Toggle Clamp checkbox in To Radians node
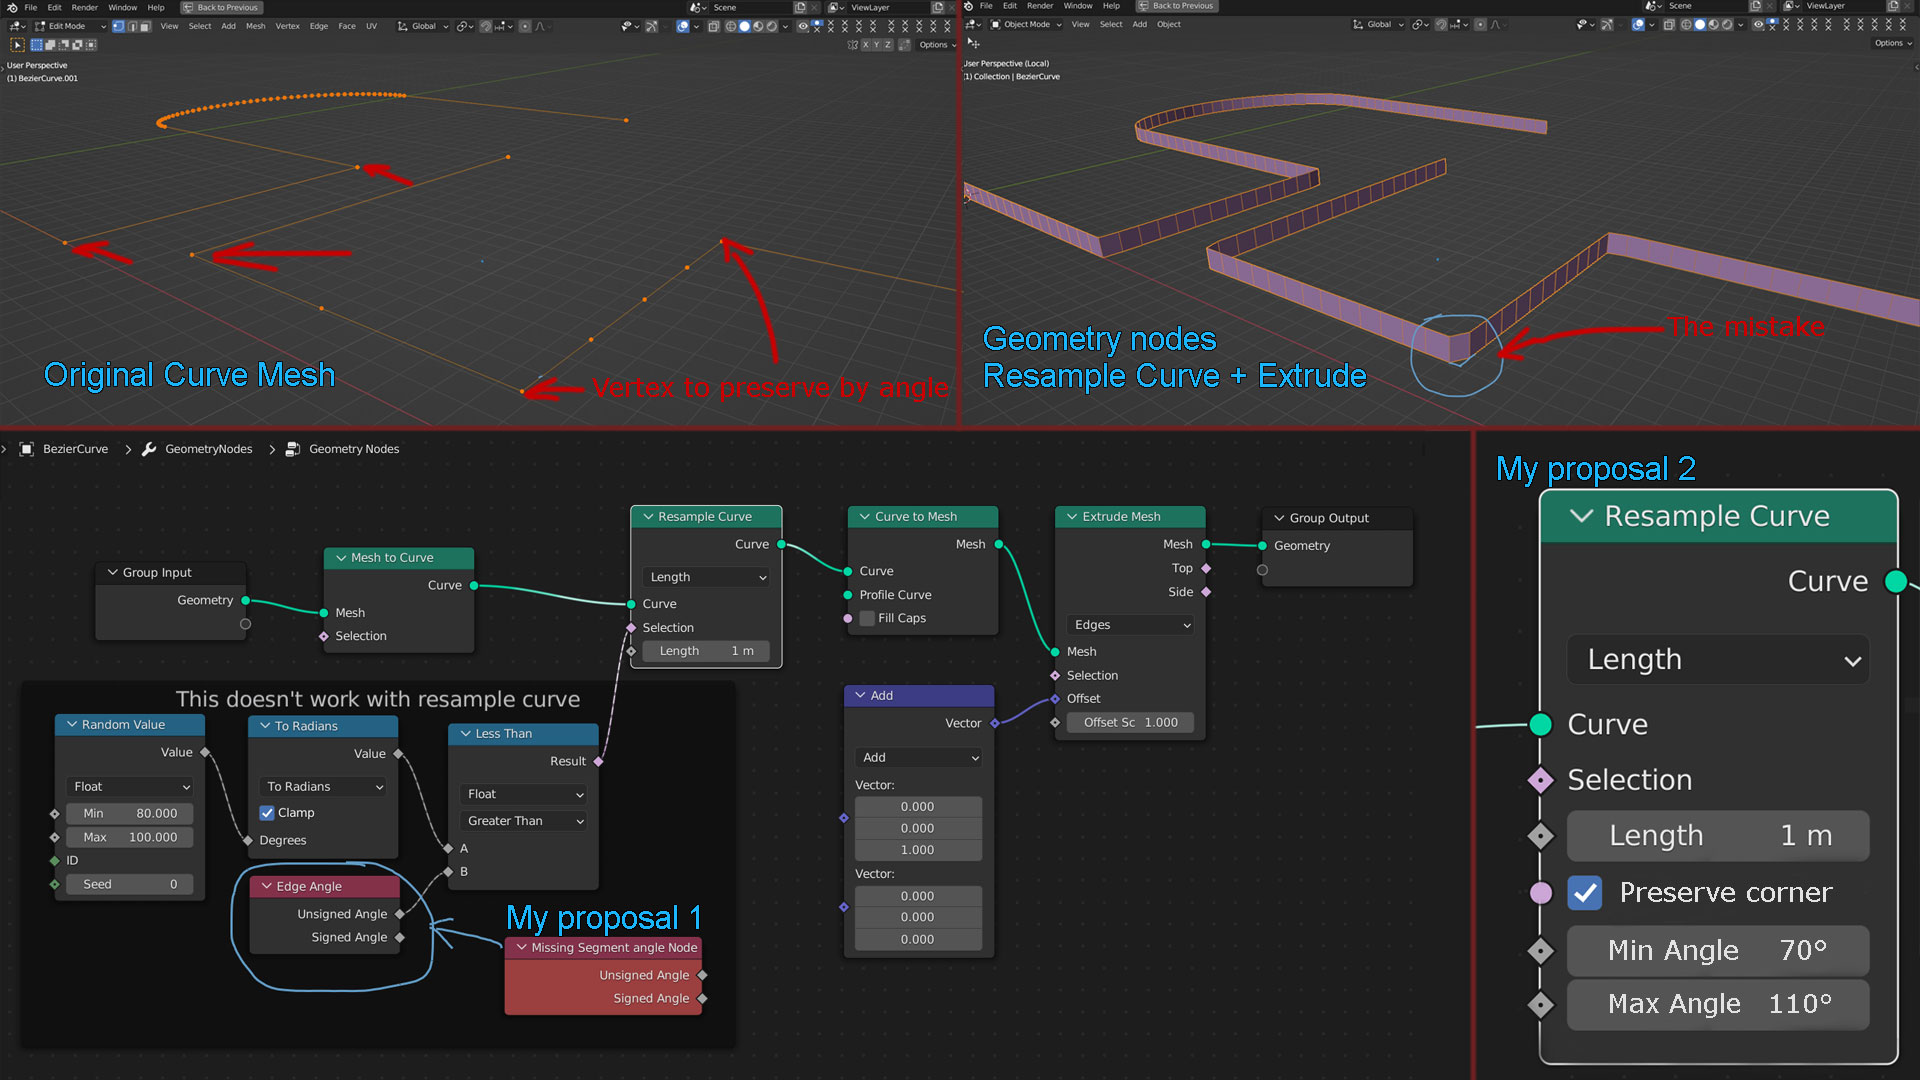 click(x=267, y=813)
